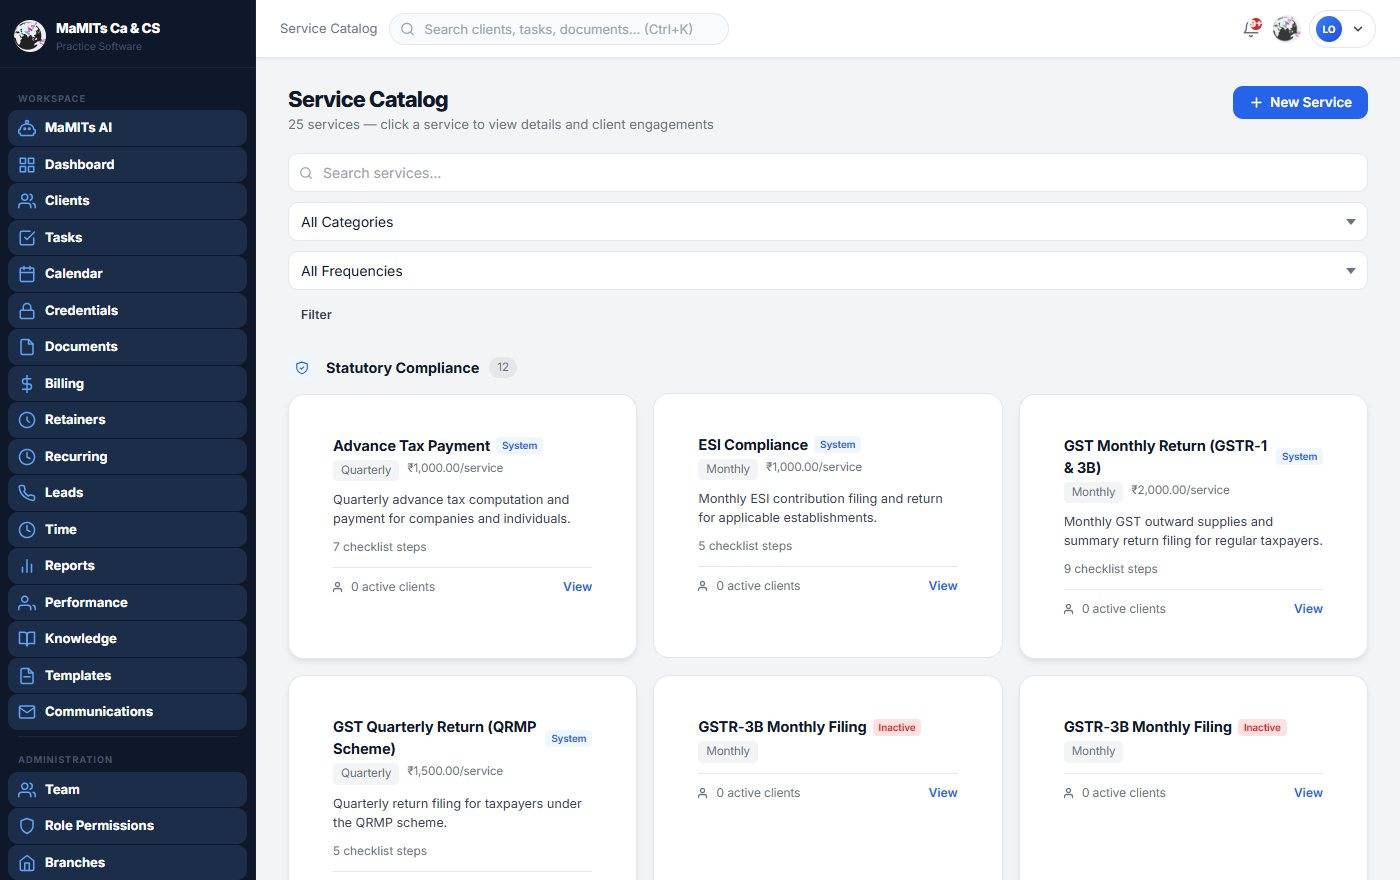1400x880 pixels.
Task: Click the Advance Tax Payment card title
Action: click(411, 446)
